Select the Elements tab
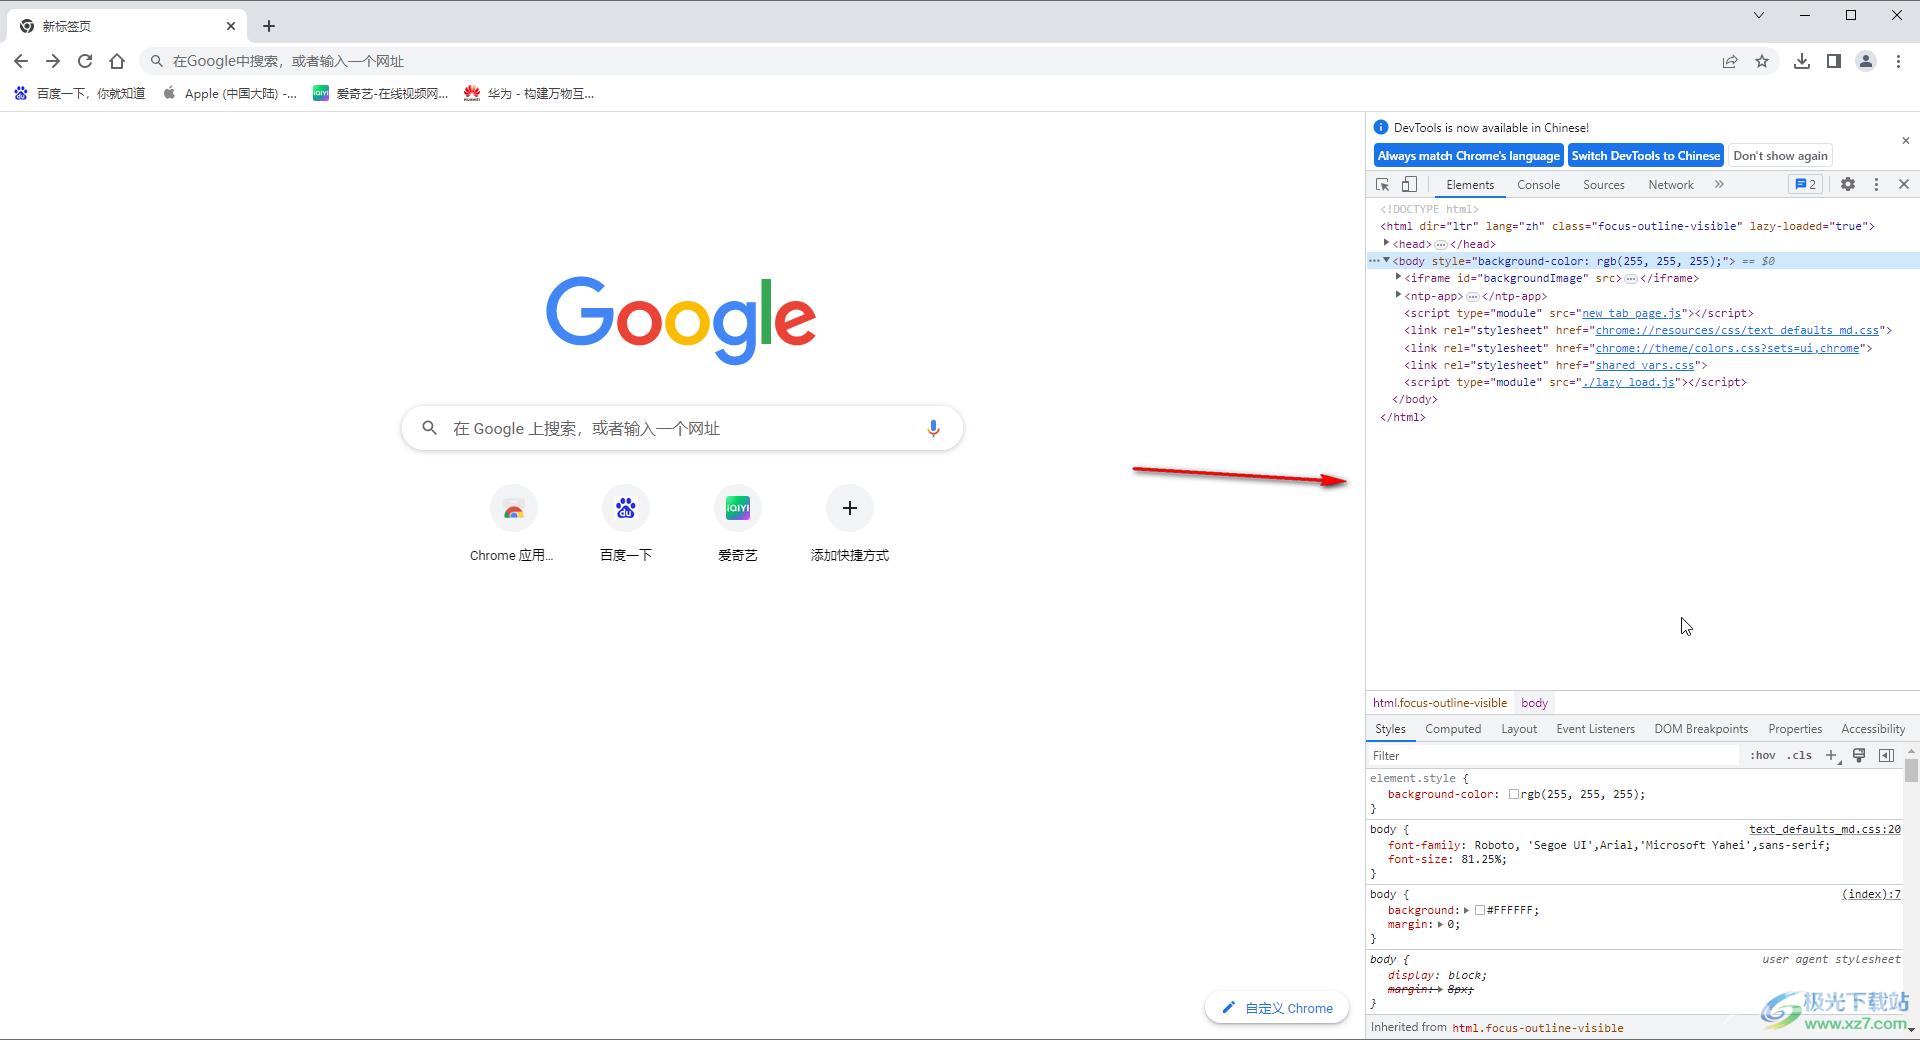Image resolution: width=1920 pixels, height=1040 pixels. [x=1469, y=185]
